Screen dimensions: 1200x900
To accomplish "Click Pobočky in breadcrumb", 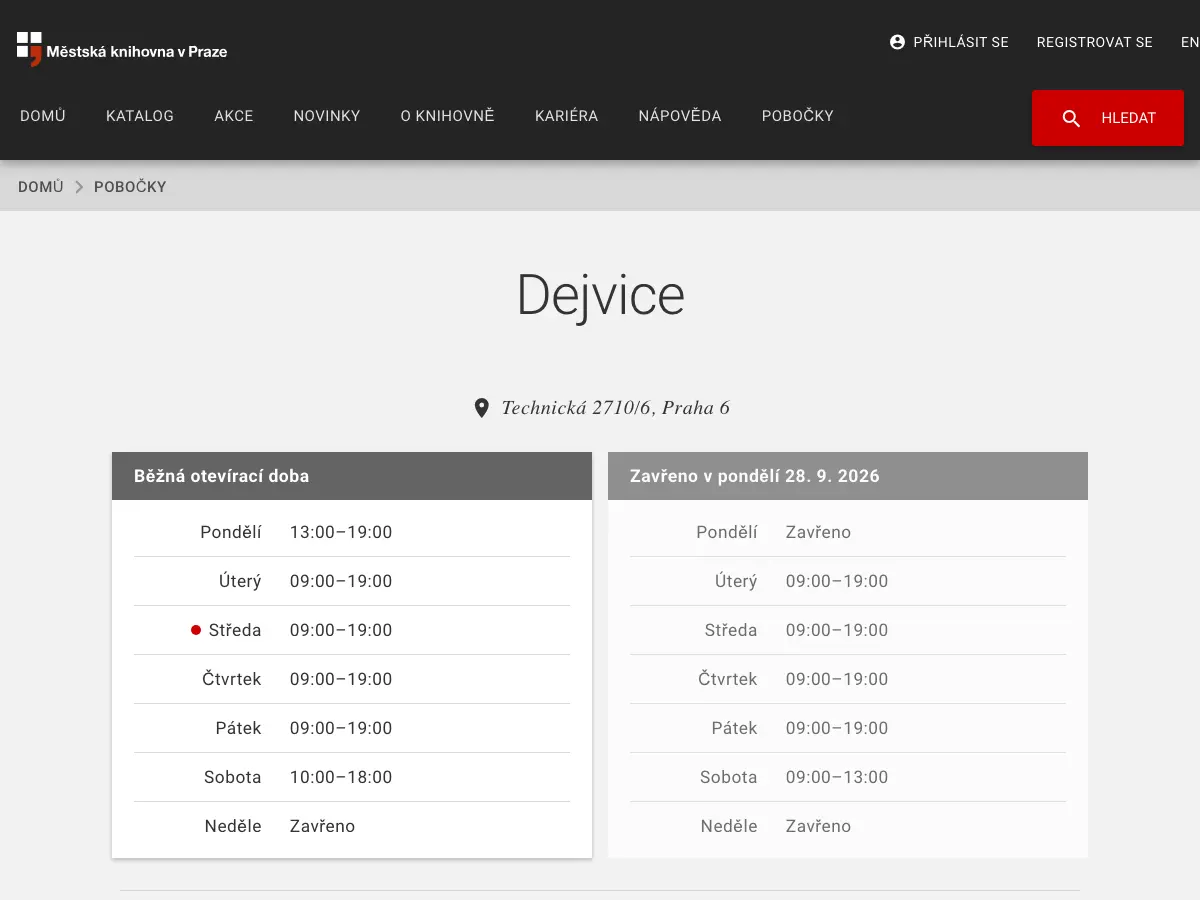I will pyautogui.click(x=130, y=187).
